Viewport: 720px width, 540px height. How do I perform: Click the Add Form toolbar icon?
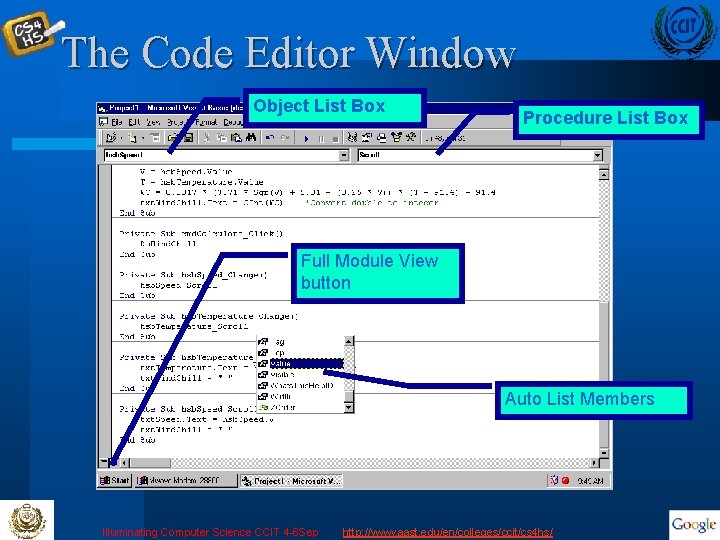(133, 137)
